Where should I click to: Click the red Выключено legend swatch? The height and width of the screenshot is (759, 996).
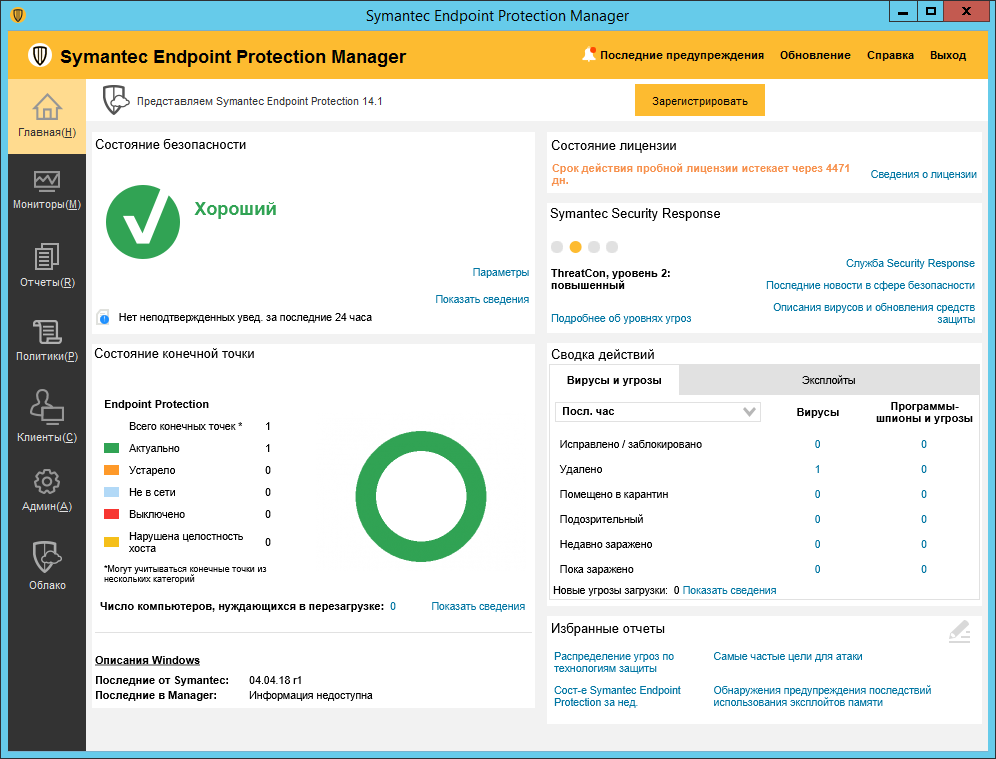[x=111, y=514]
